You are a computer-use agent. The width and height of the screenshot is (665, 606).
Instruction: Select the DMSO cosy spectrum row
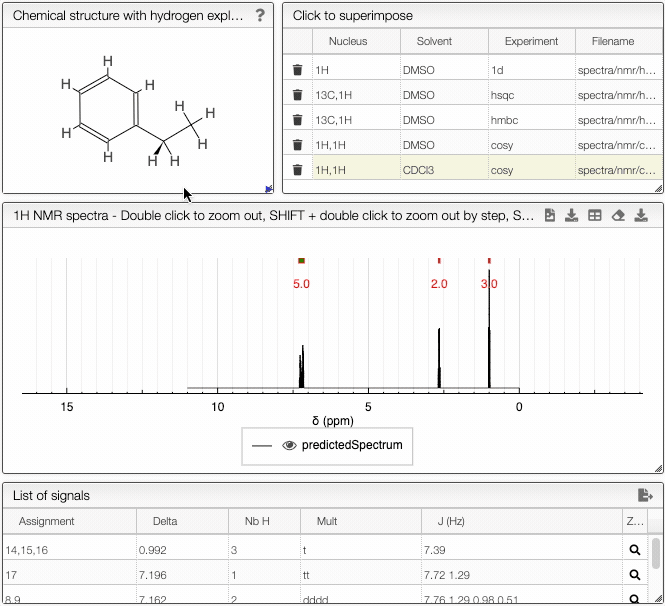tap(470, 145)
